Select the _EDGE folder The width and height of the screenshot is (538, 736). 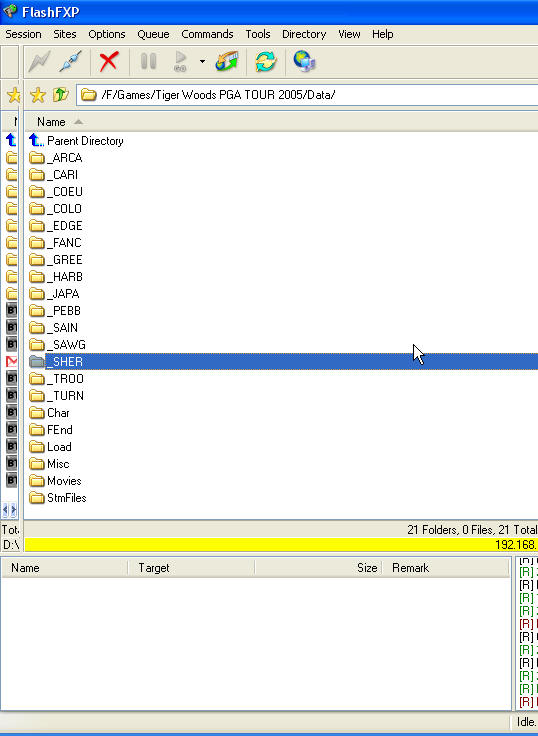pos(55,226)
